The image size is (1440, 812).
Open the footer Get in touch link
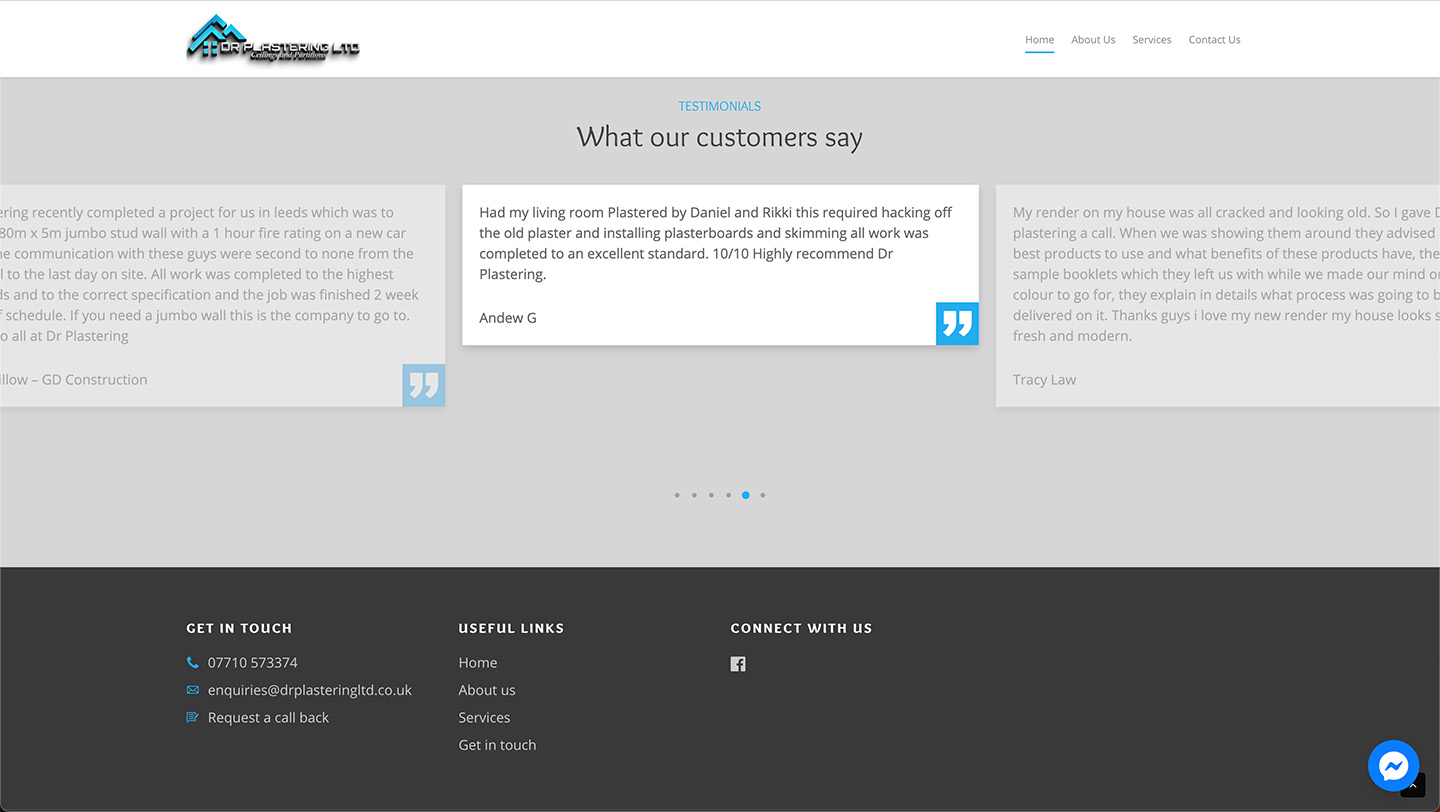(x=497, y=745)
